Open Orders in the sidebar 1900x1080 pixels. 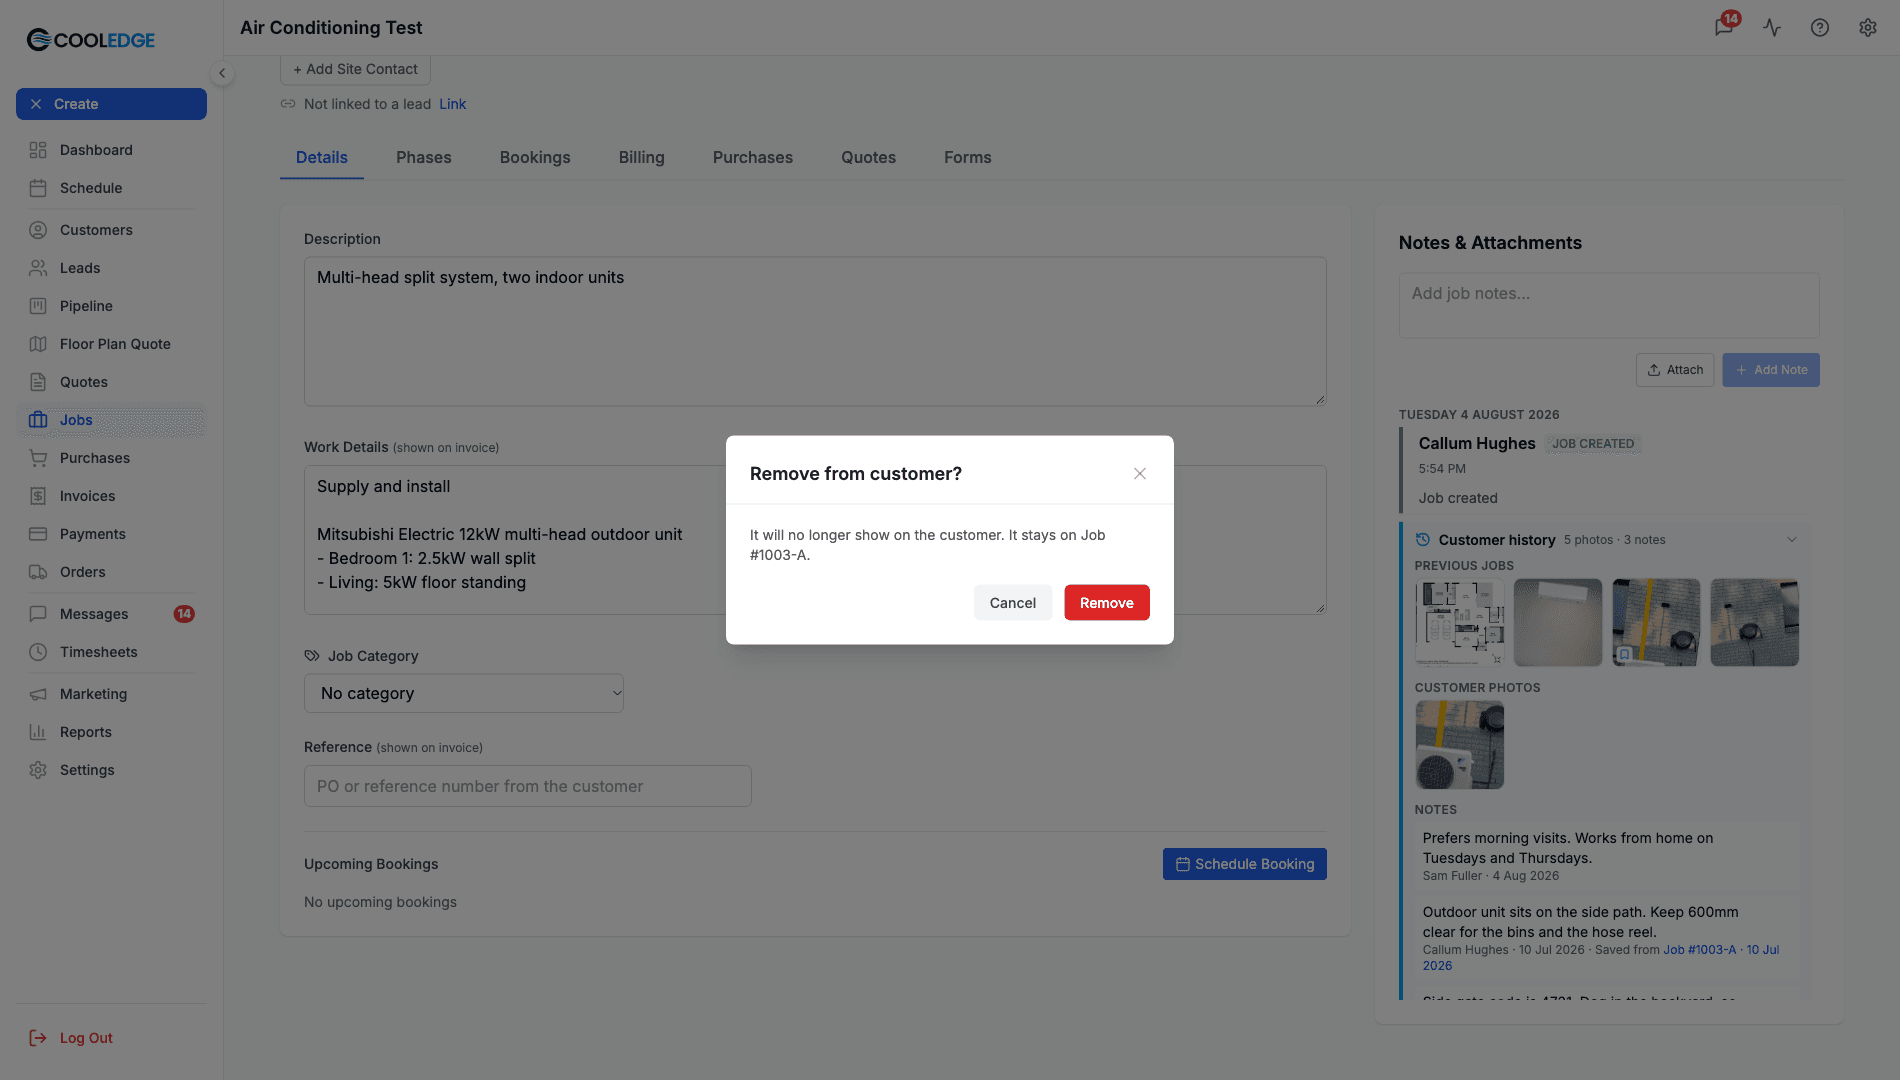[111, 572]
